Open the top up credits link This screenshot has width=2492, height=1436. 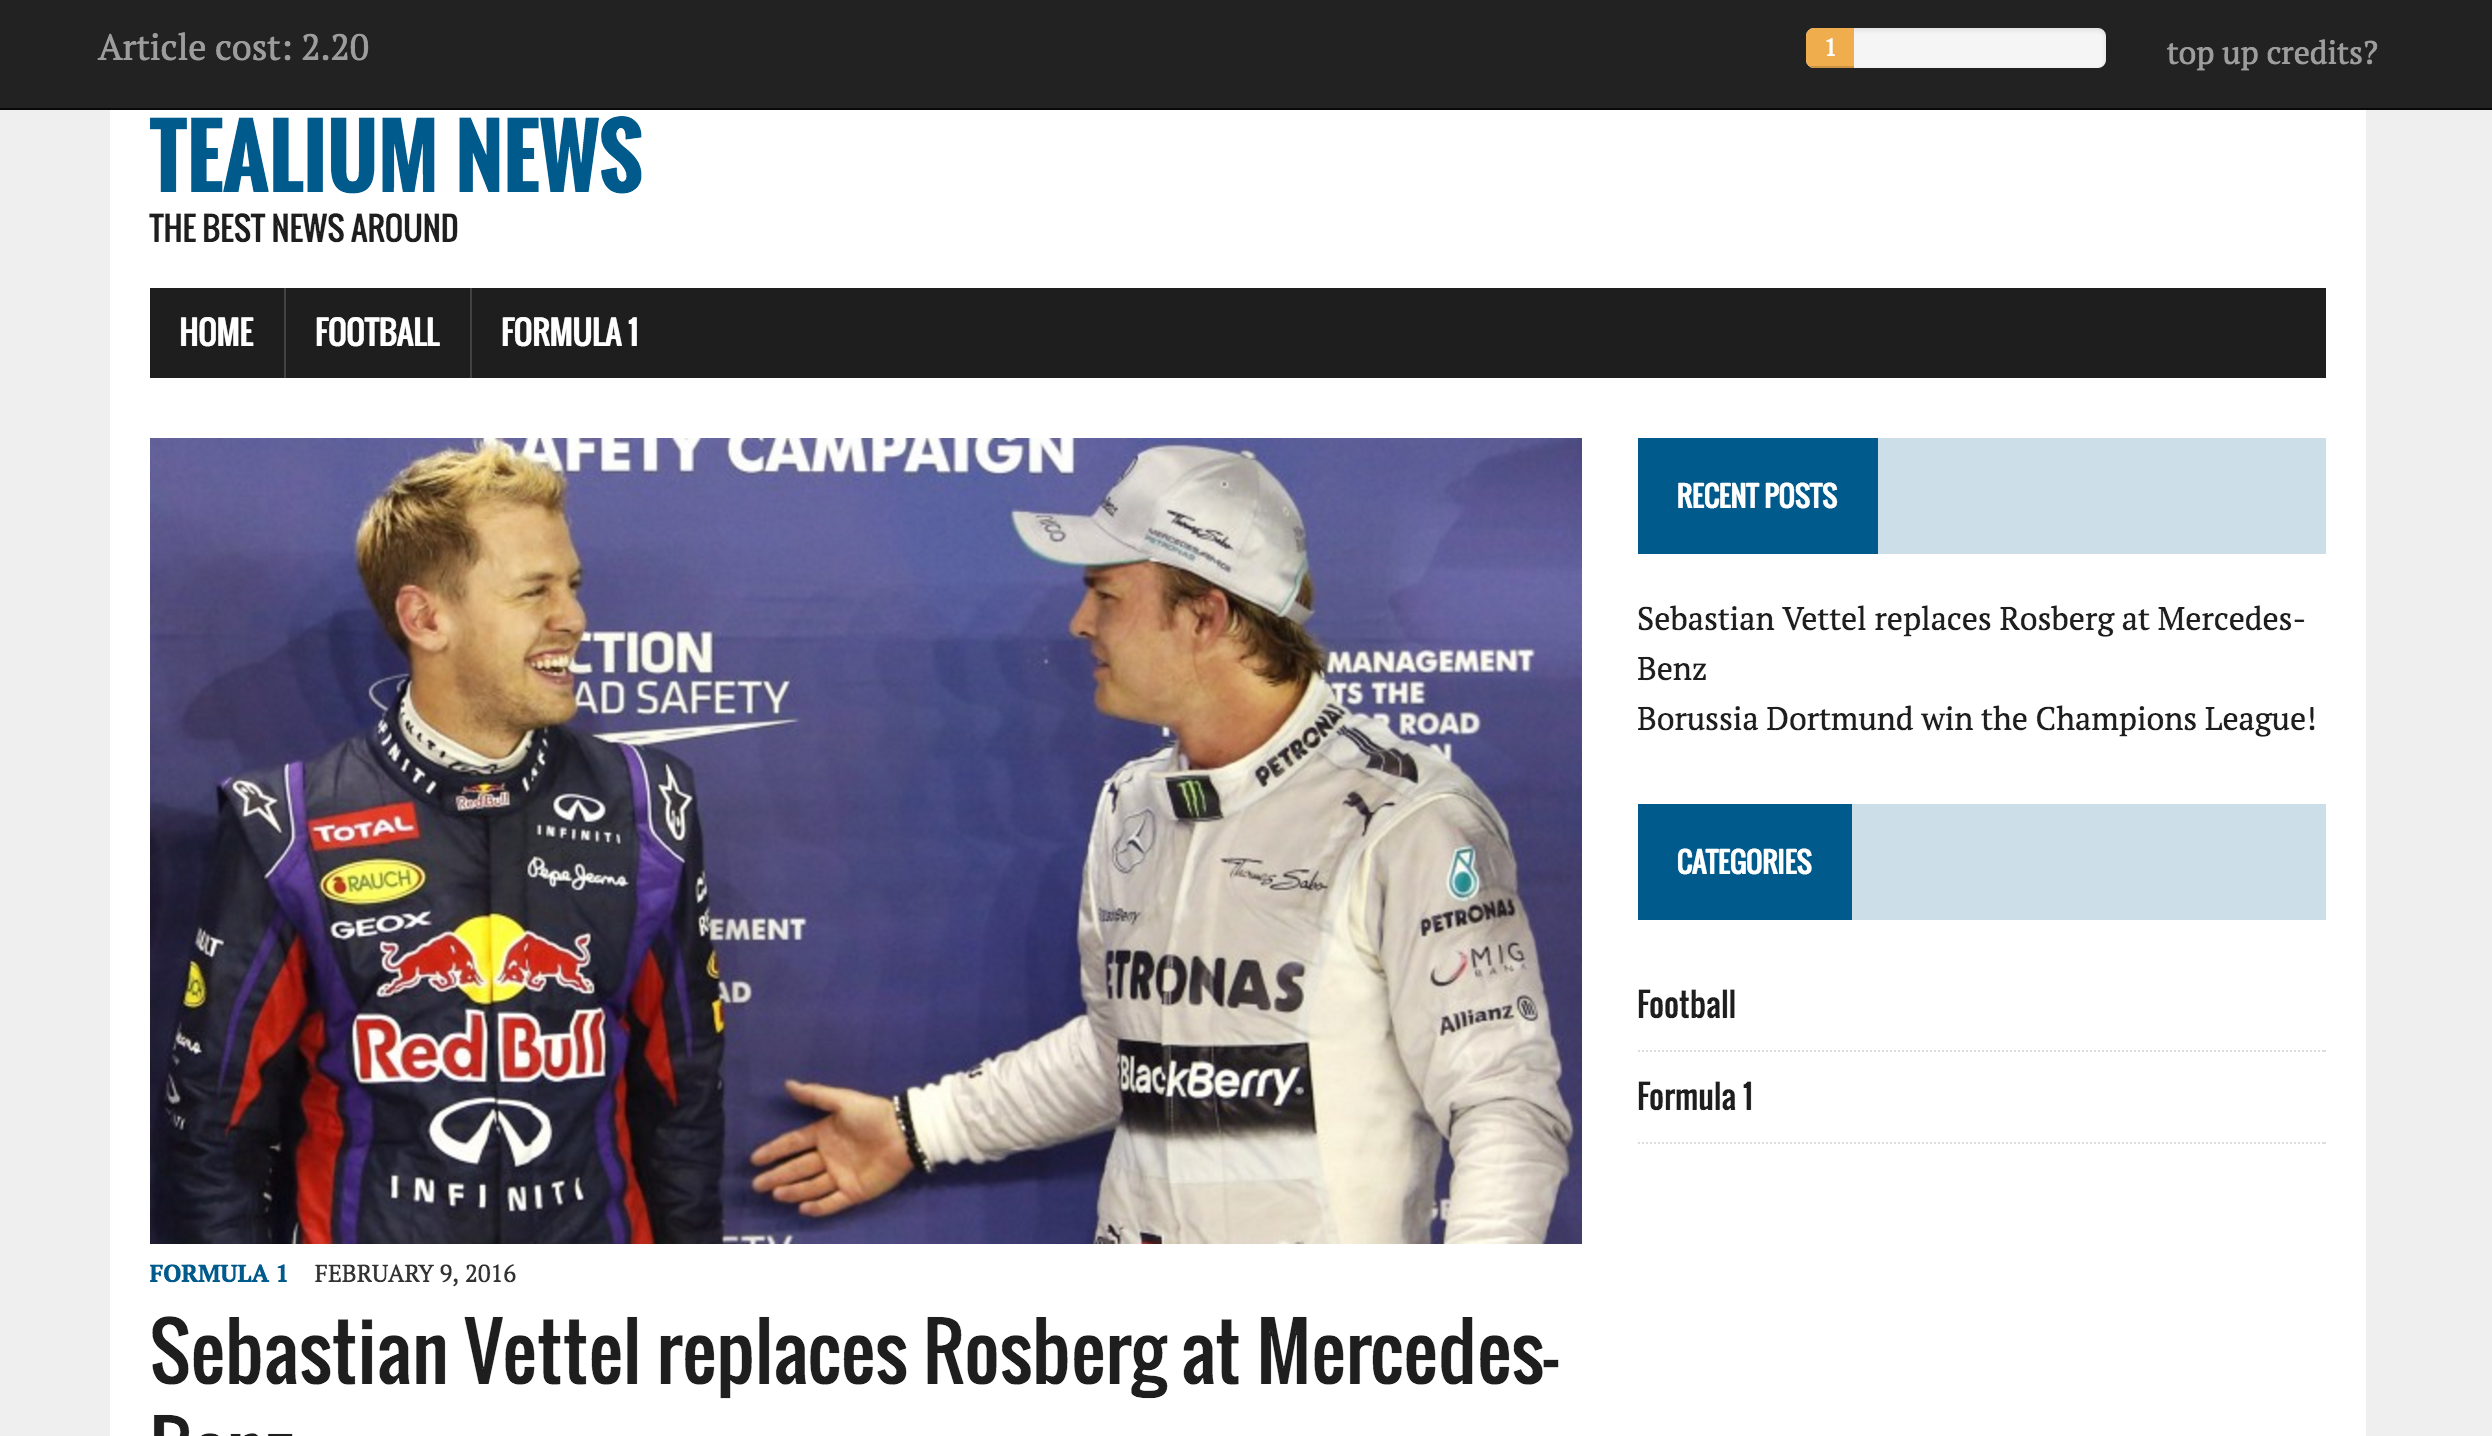(2271, 52)
